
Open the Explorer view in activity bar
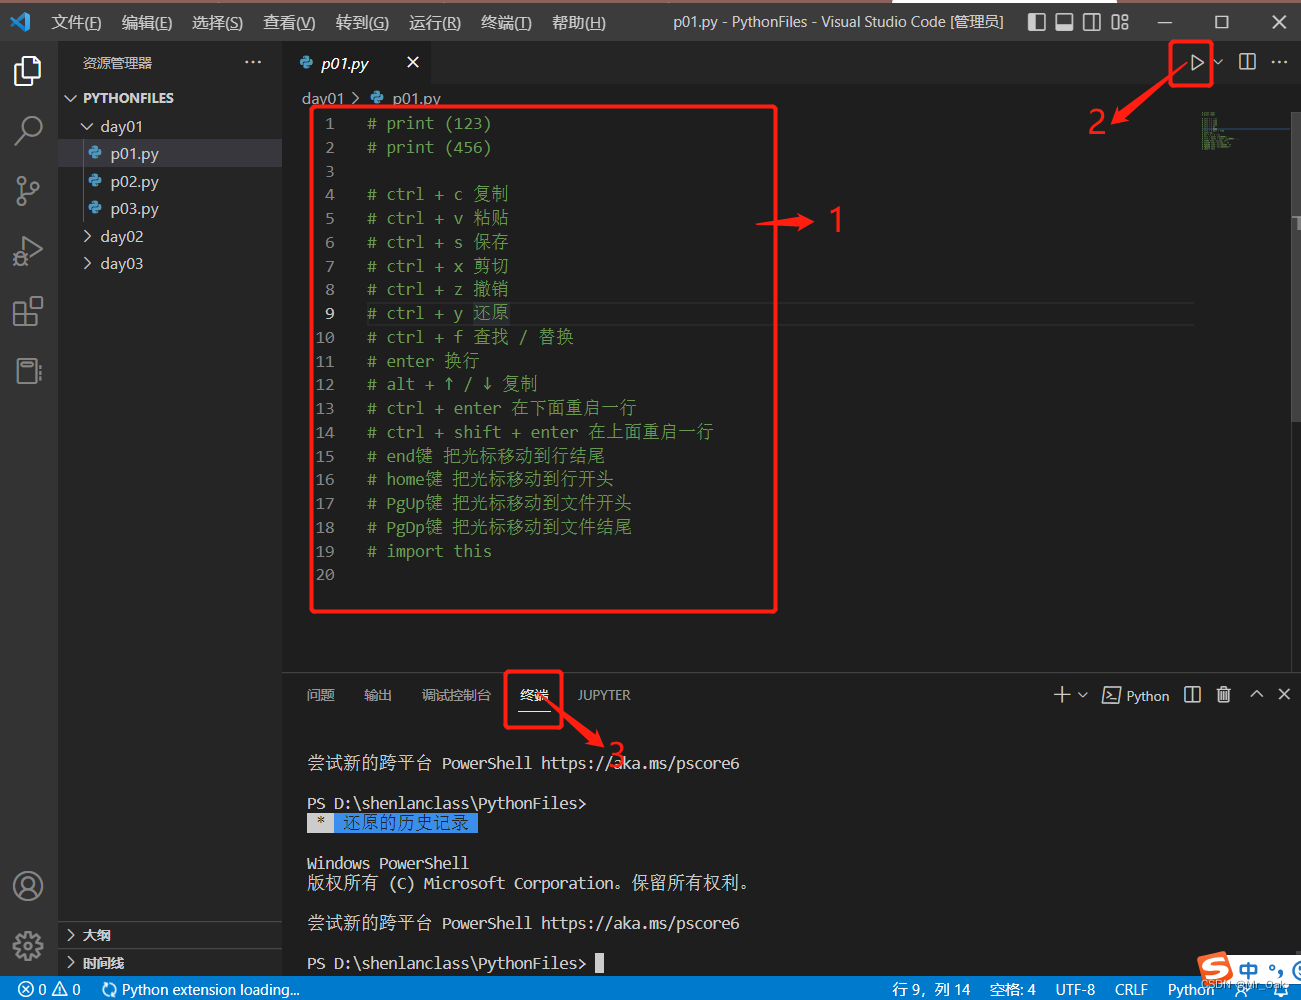[x=28, y=71]
